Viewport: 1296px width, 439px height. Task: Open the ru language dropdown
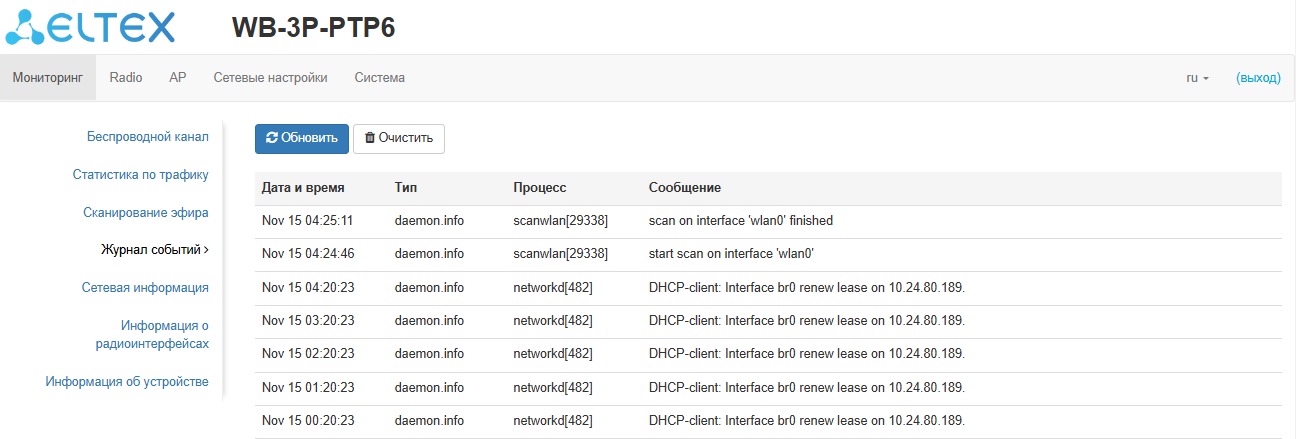point(1197,78)
